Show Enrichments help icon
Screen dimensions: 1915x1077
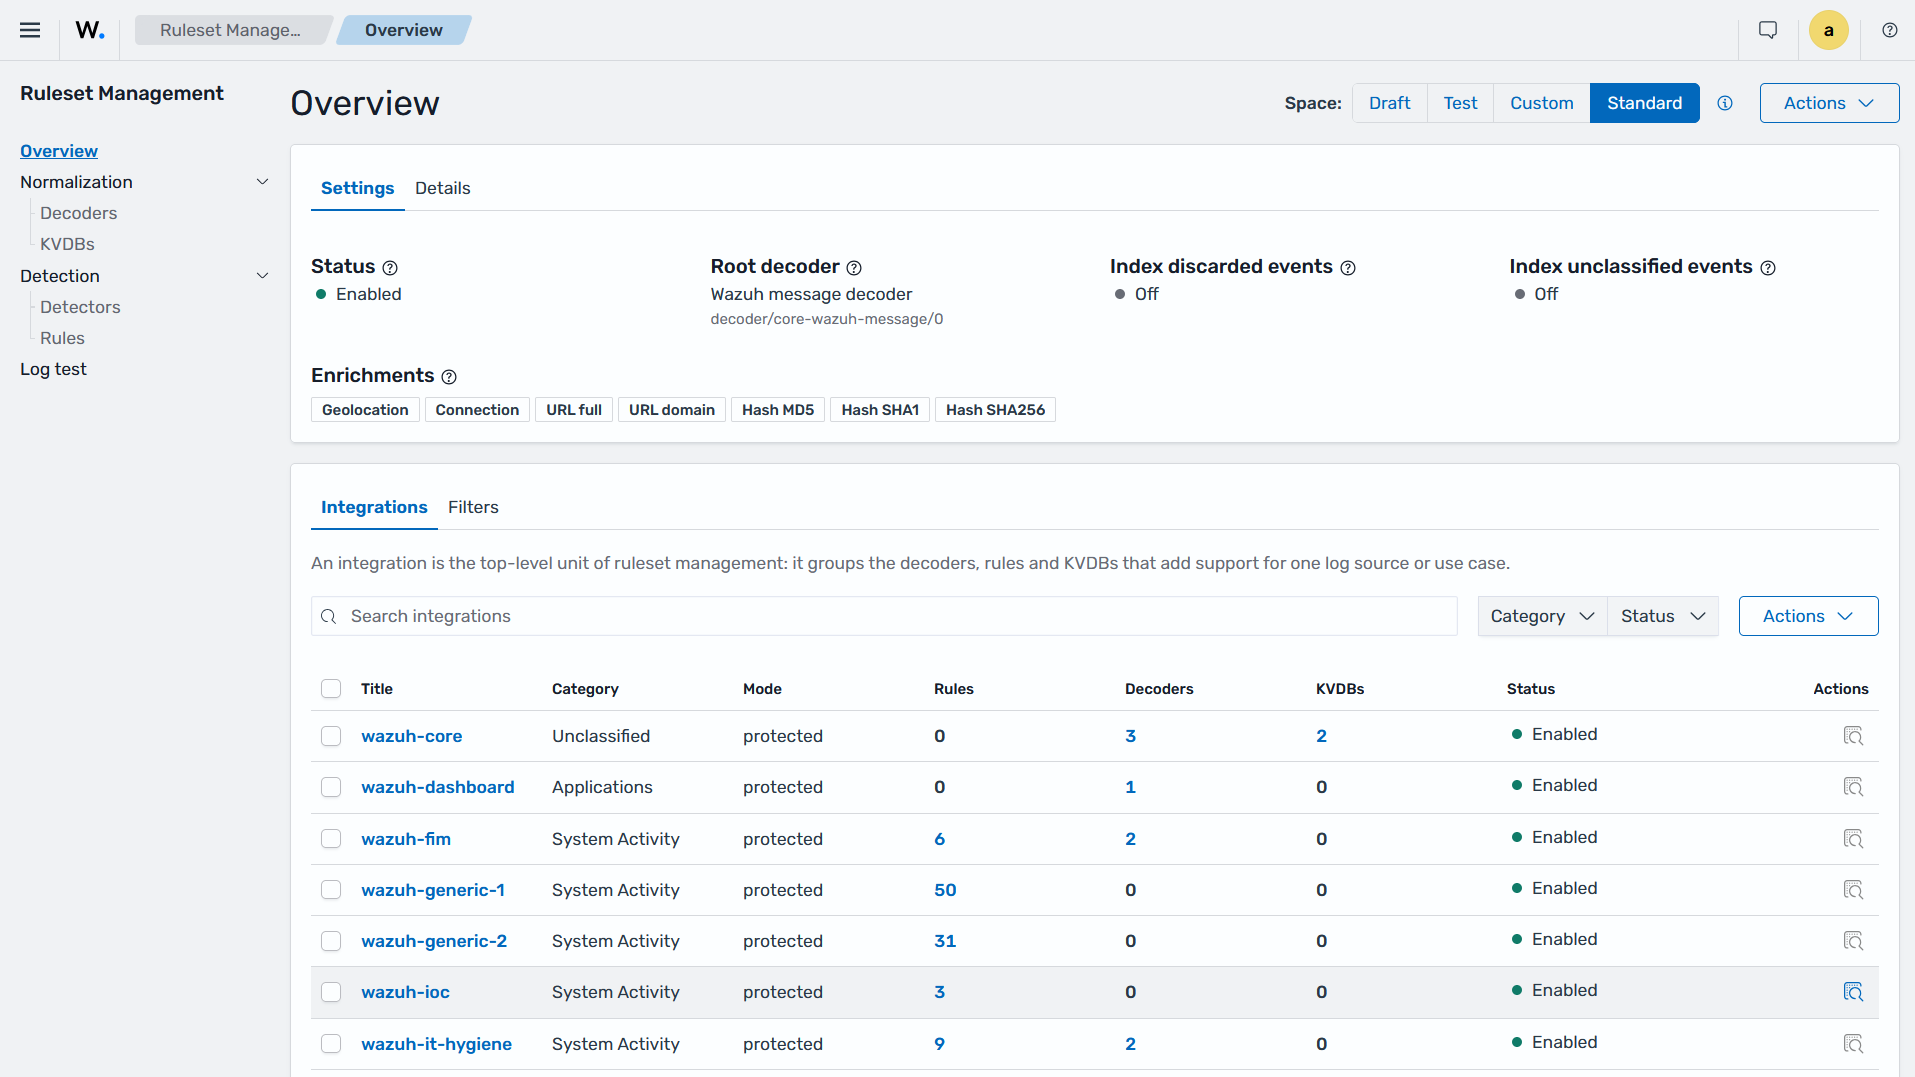click(x=449, y=377)
